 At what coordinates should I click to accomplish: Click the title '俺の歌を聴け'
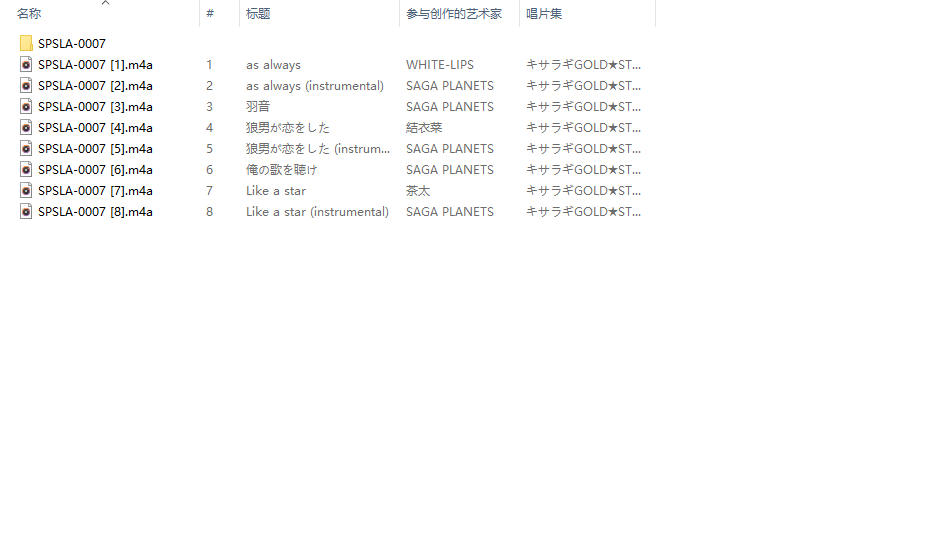tap(282, 170)
